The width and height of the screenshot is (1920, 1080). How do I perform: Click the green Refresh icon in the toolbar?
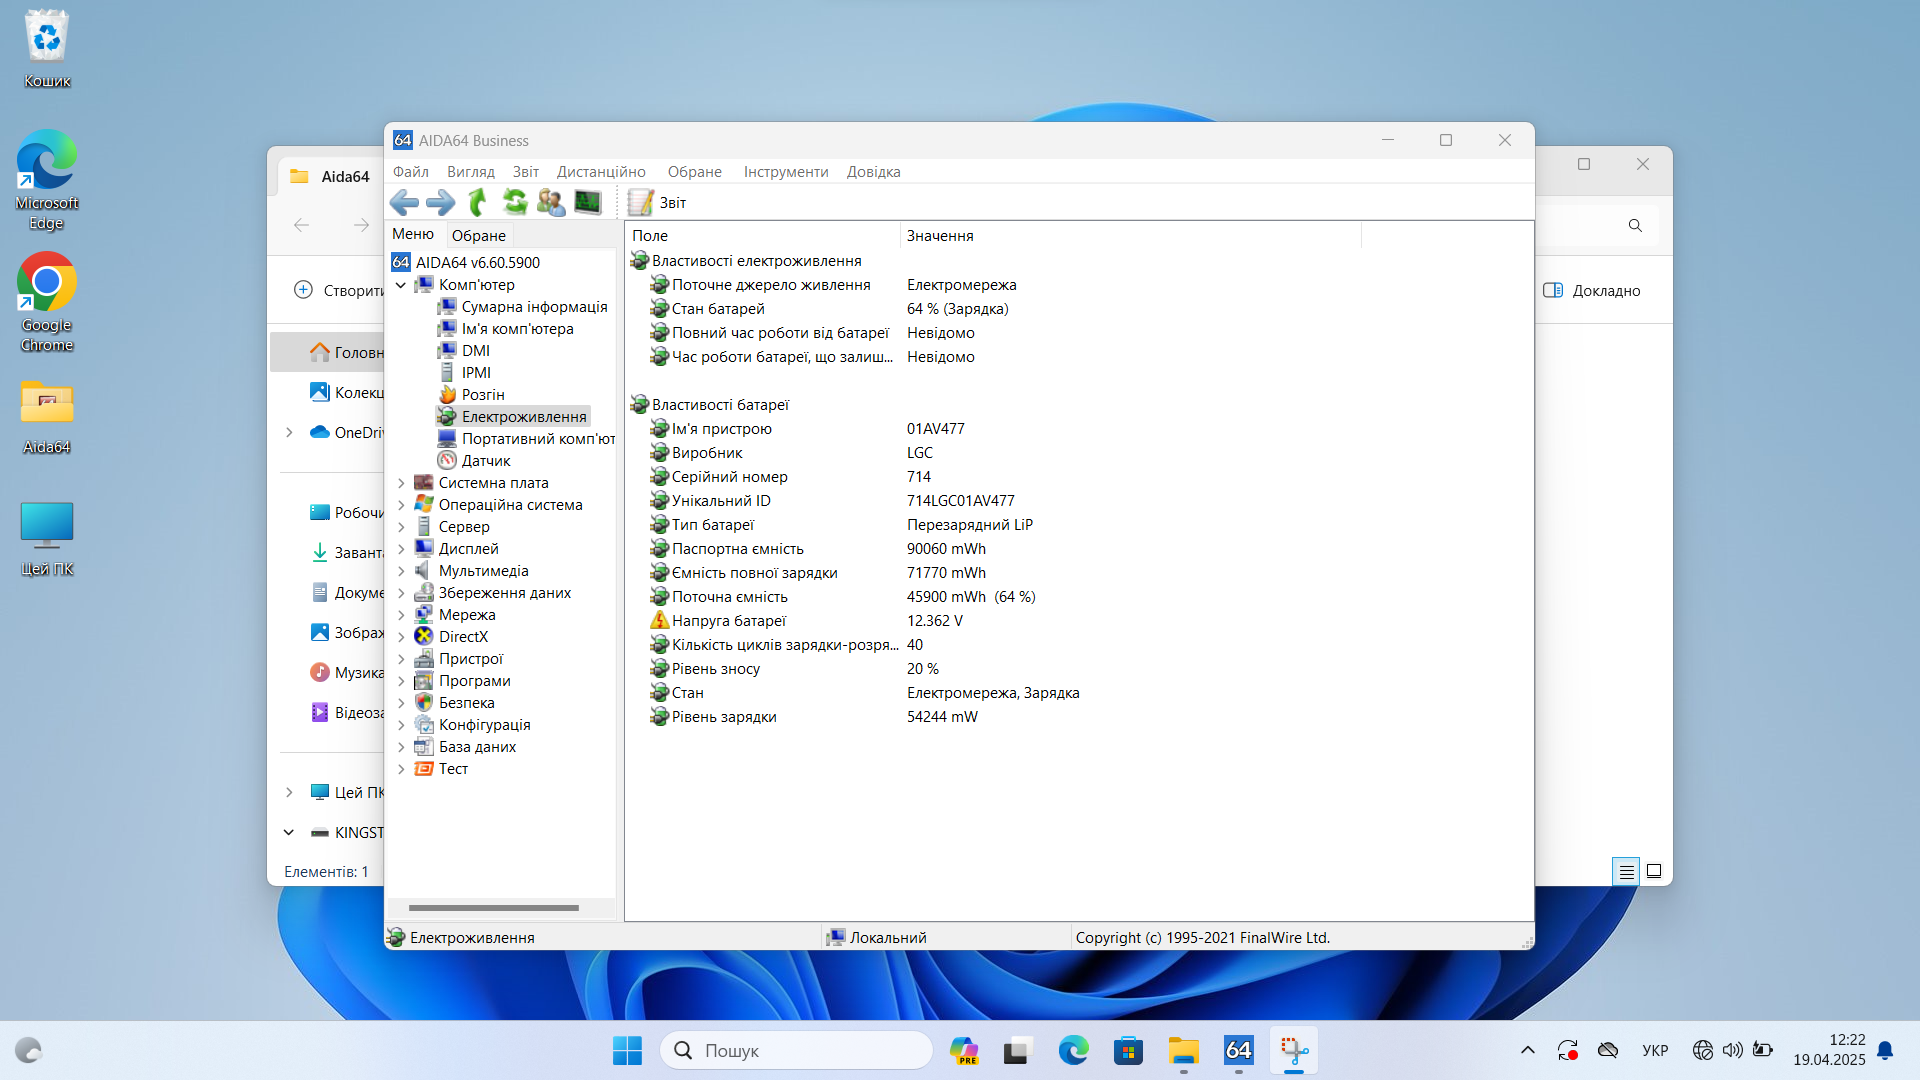515,203
